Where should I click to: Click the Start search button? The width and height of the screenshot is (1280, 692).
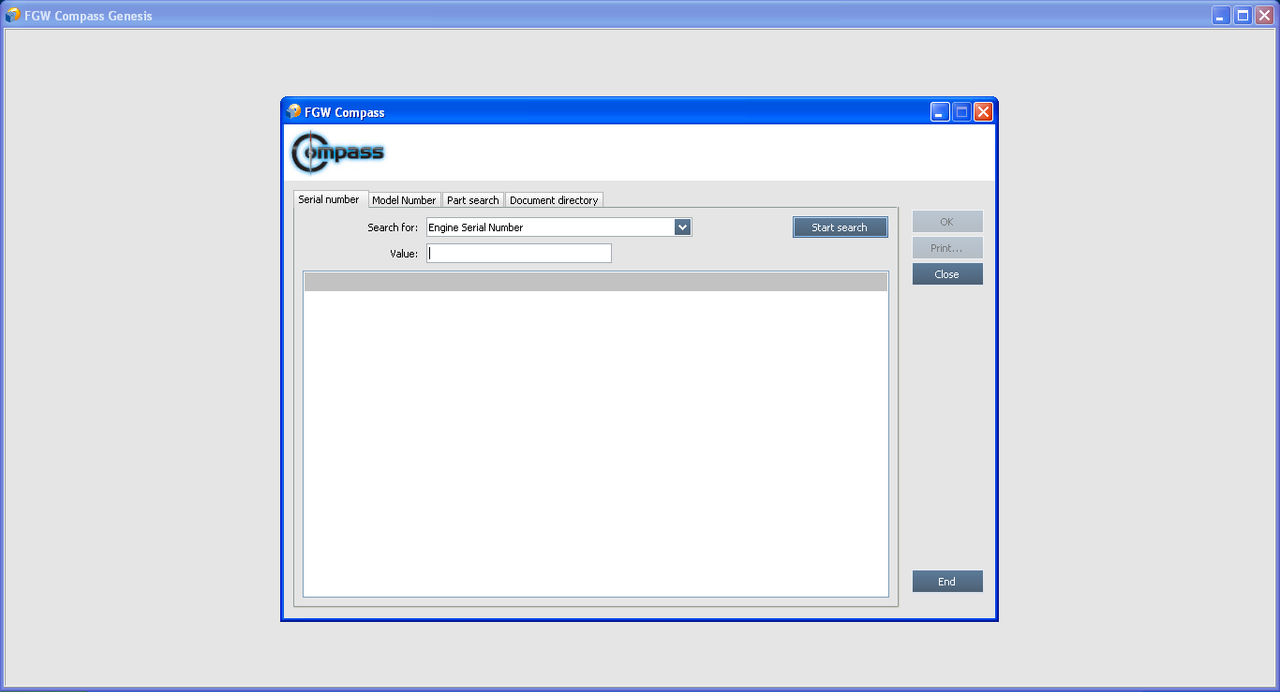click(840, 227)
